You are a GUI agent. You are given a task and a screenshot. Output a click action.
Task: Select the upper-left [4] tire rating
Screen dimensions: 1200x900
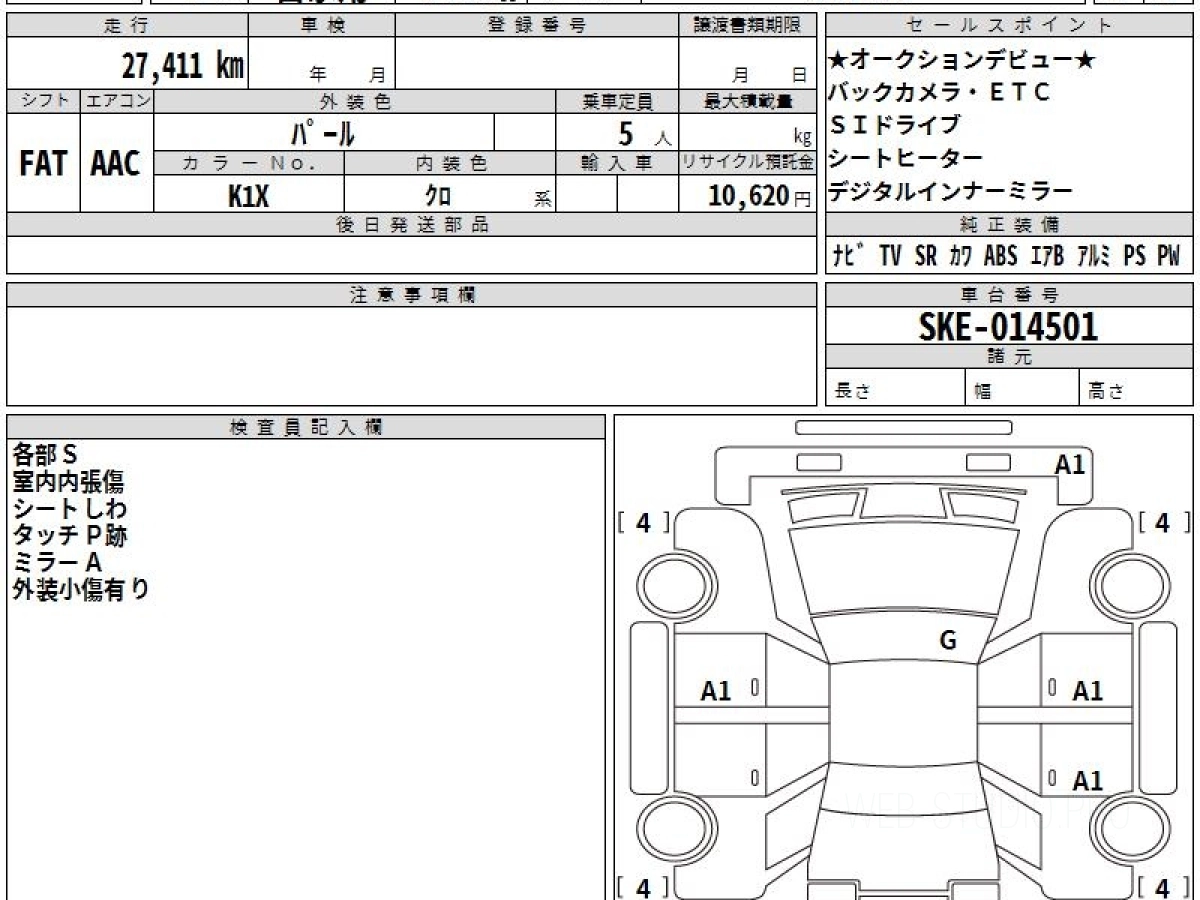coord(643,522)
